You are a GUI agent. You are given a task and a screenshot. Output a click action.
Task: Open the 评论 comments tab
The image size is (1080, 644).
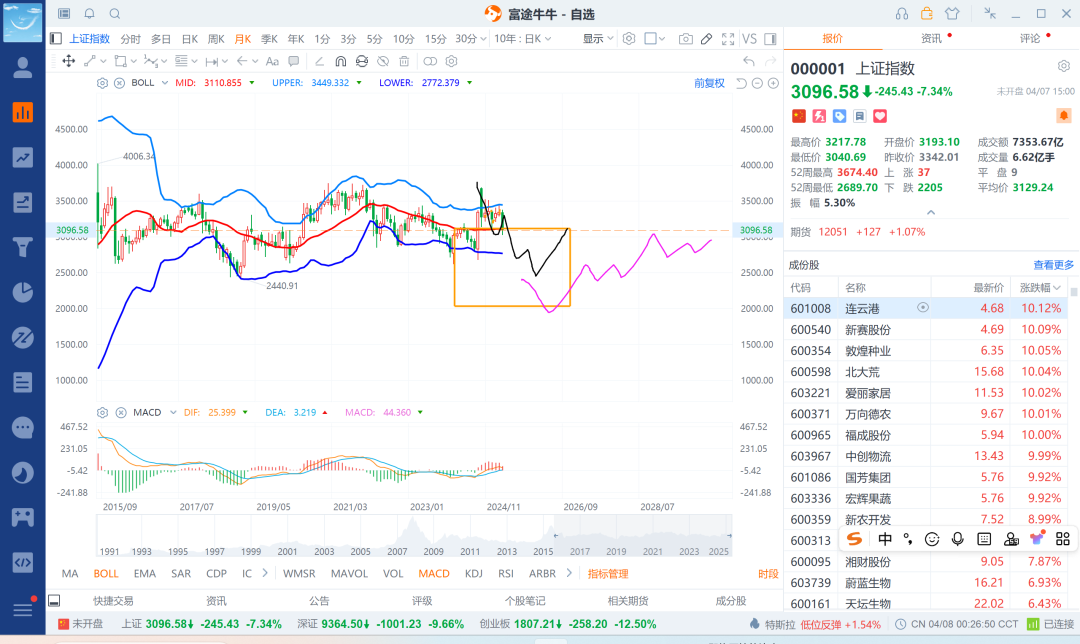(x=1030, y=38)
